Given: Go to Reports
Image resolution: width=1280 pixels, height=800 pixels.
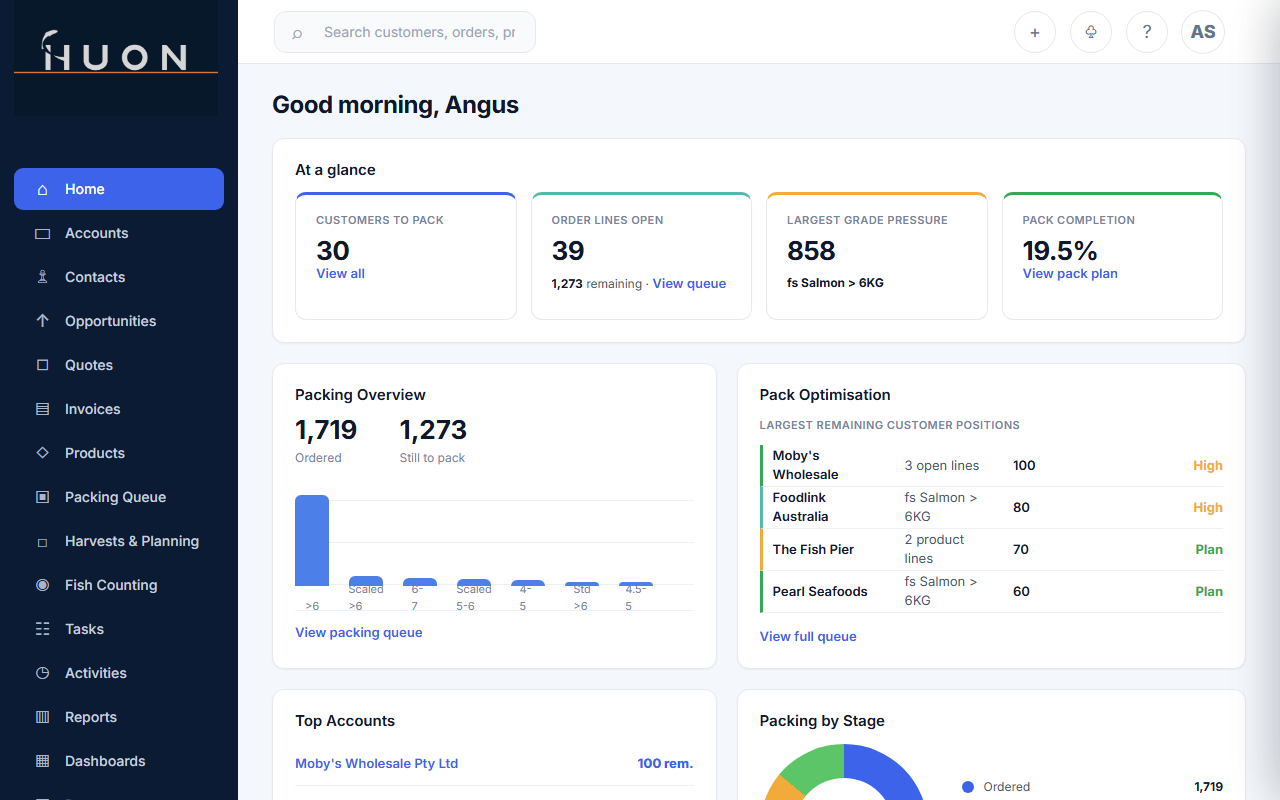Looking at the screenshot, I should tap(119, 717).
